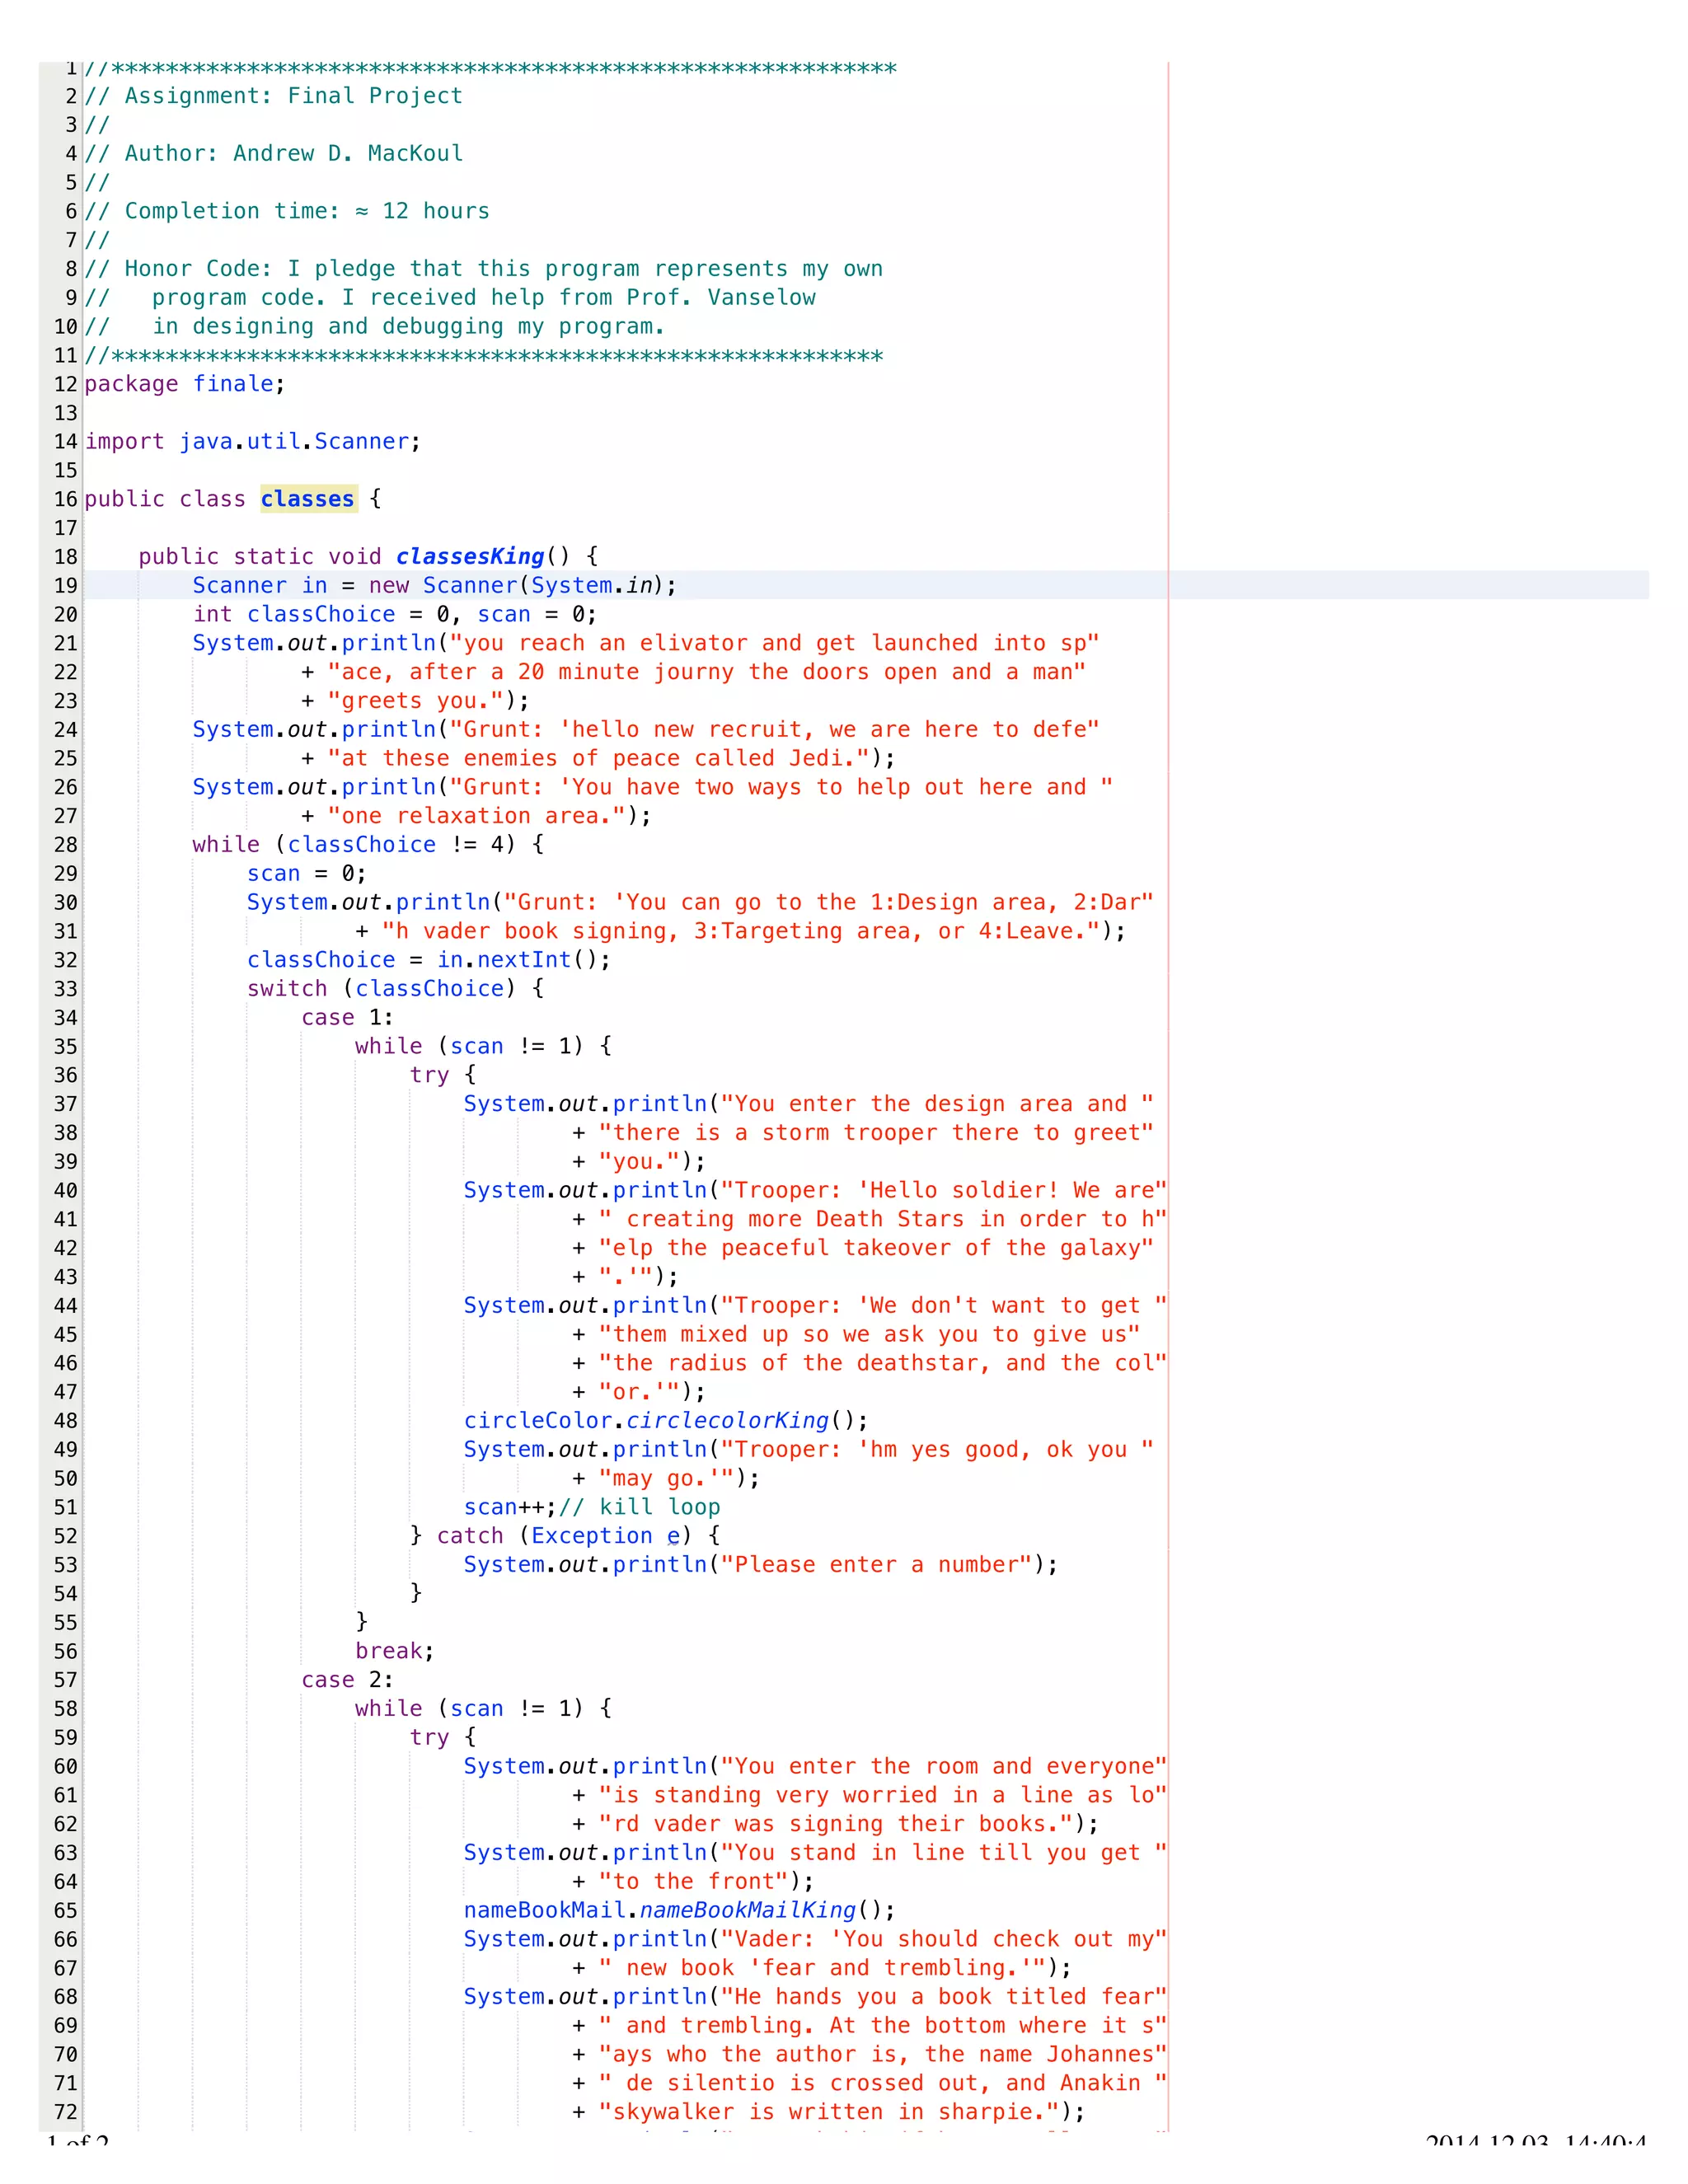Click 'Completion time: ≈ 12 hours' comment
This screenshot has width=1688, height=2184.
(x=307, y=211)
